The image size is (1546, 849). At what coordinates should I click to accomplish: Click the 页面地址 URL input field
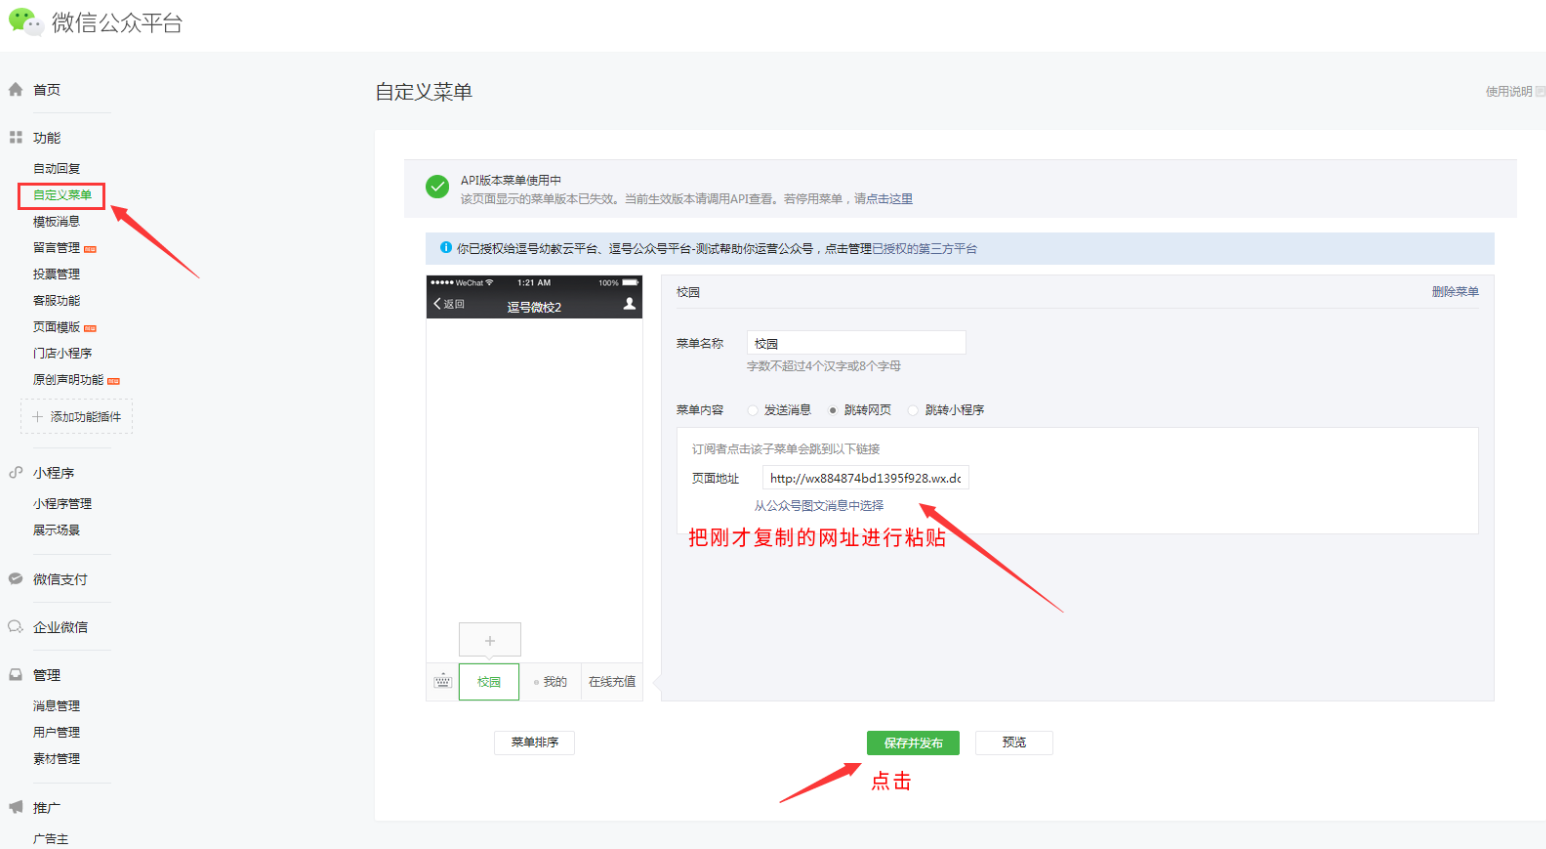click(x=865, y=477)
